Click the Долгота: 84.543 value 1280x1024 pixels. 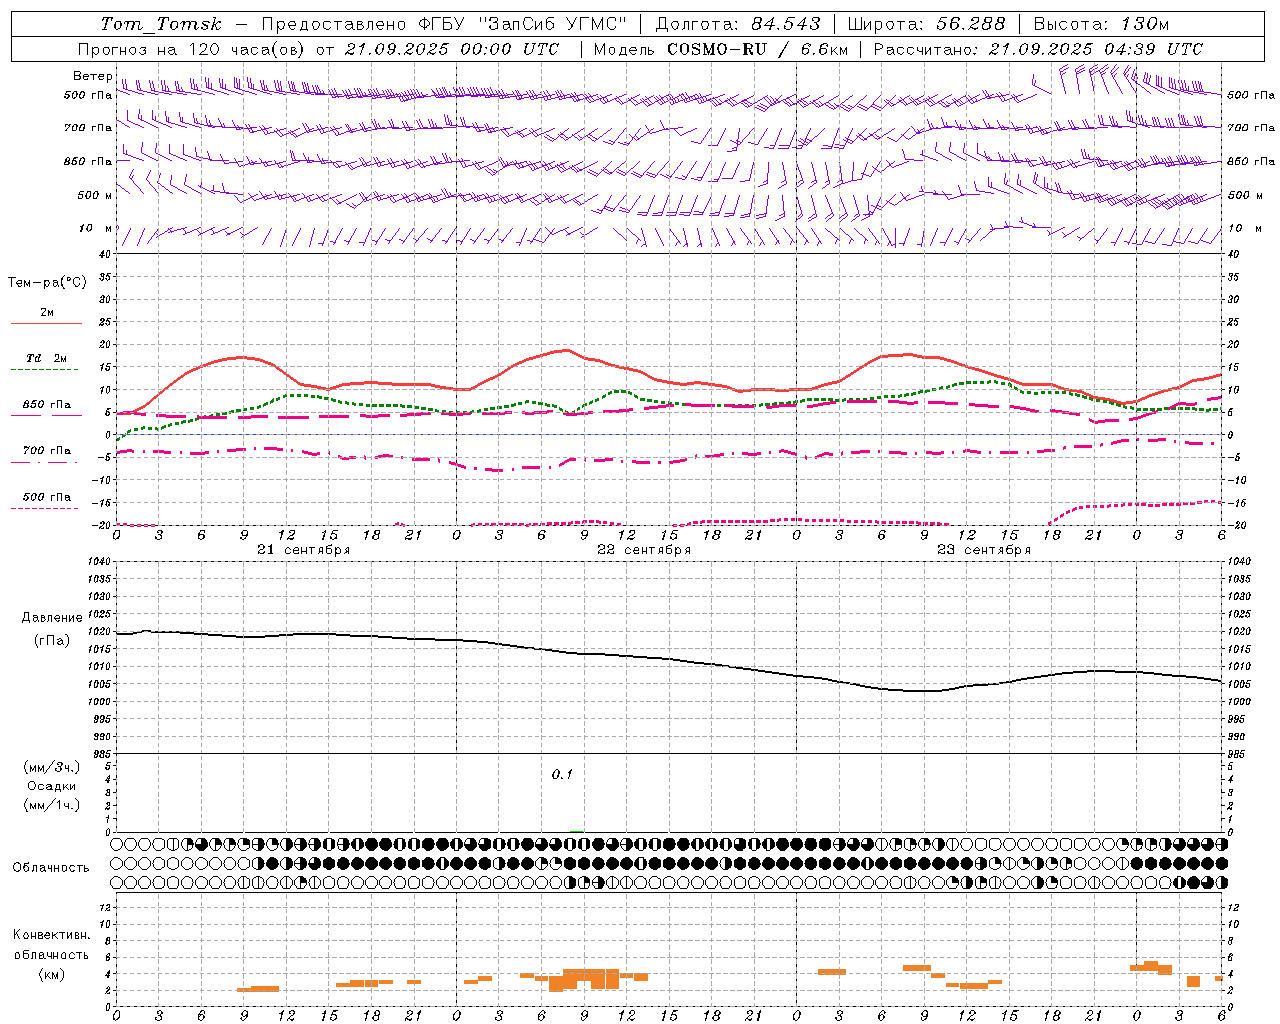[x=737, y=24]
